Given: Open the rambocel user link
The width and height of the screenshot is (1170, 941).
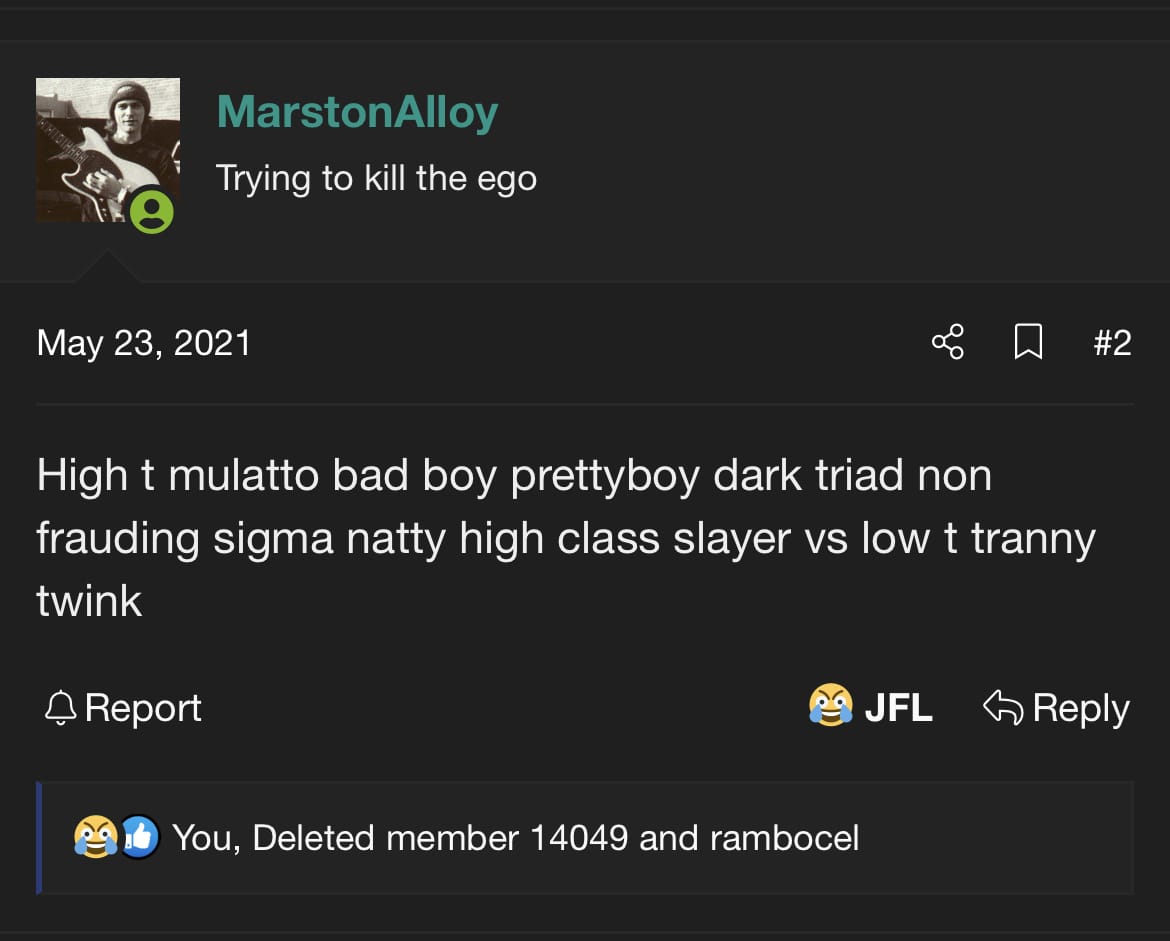Looking at the screenshot, I should coord(784,838).
